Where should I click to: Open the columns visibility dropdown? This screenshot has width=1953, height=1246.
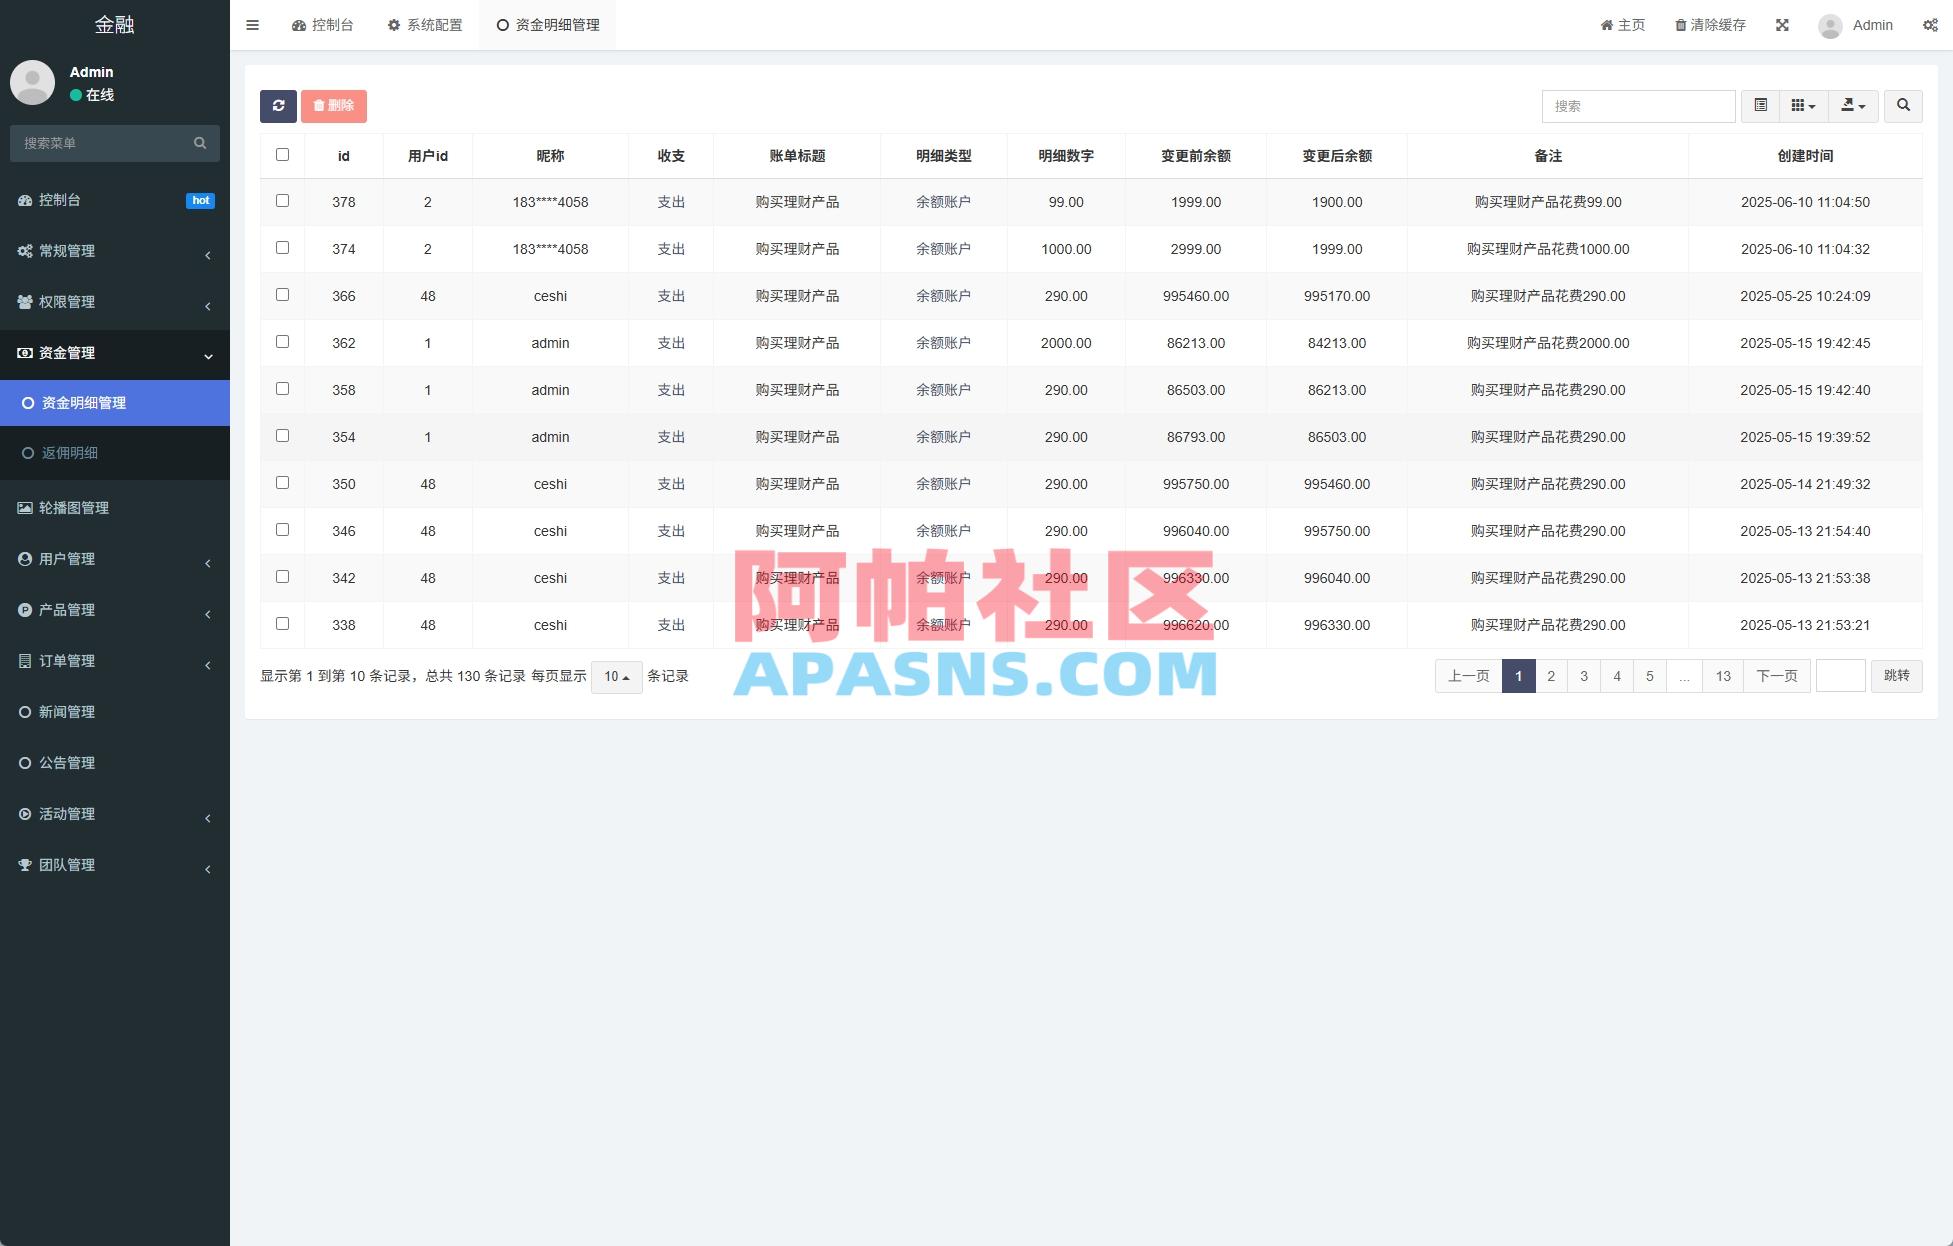point(1801,105)
